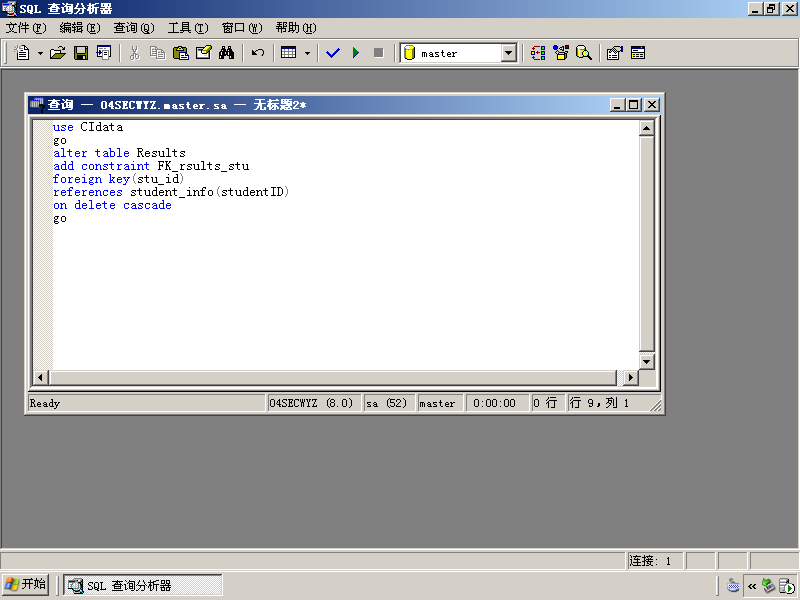Click the SQL 查询分析器 title bar app icon
The height and width of the screenshot is (600, 800).
9,9
